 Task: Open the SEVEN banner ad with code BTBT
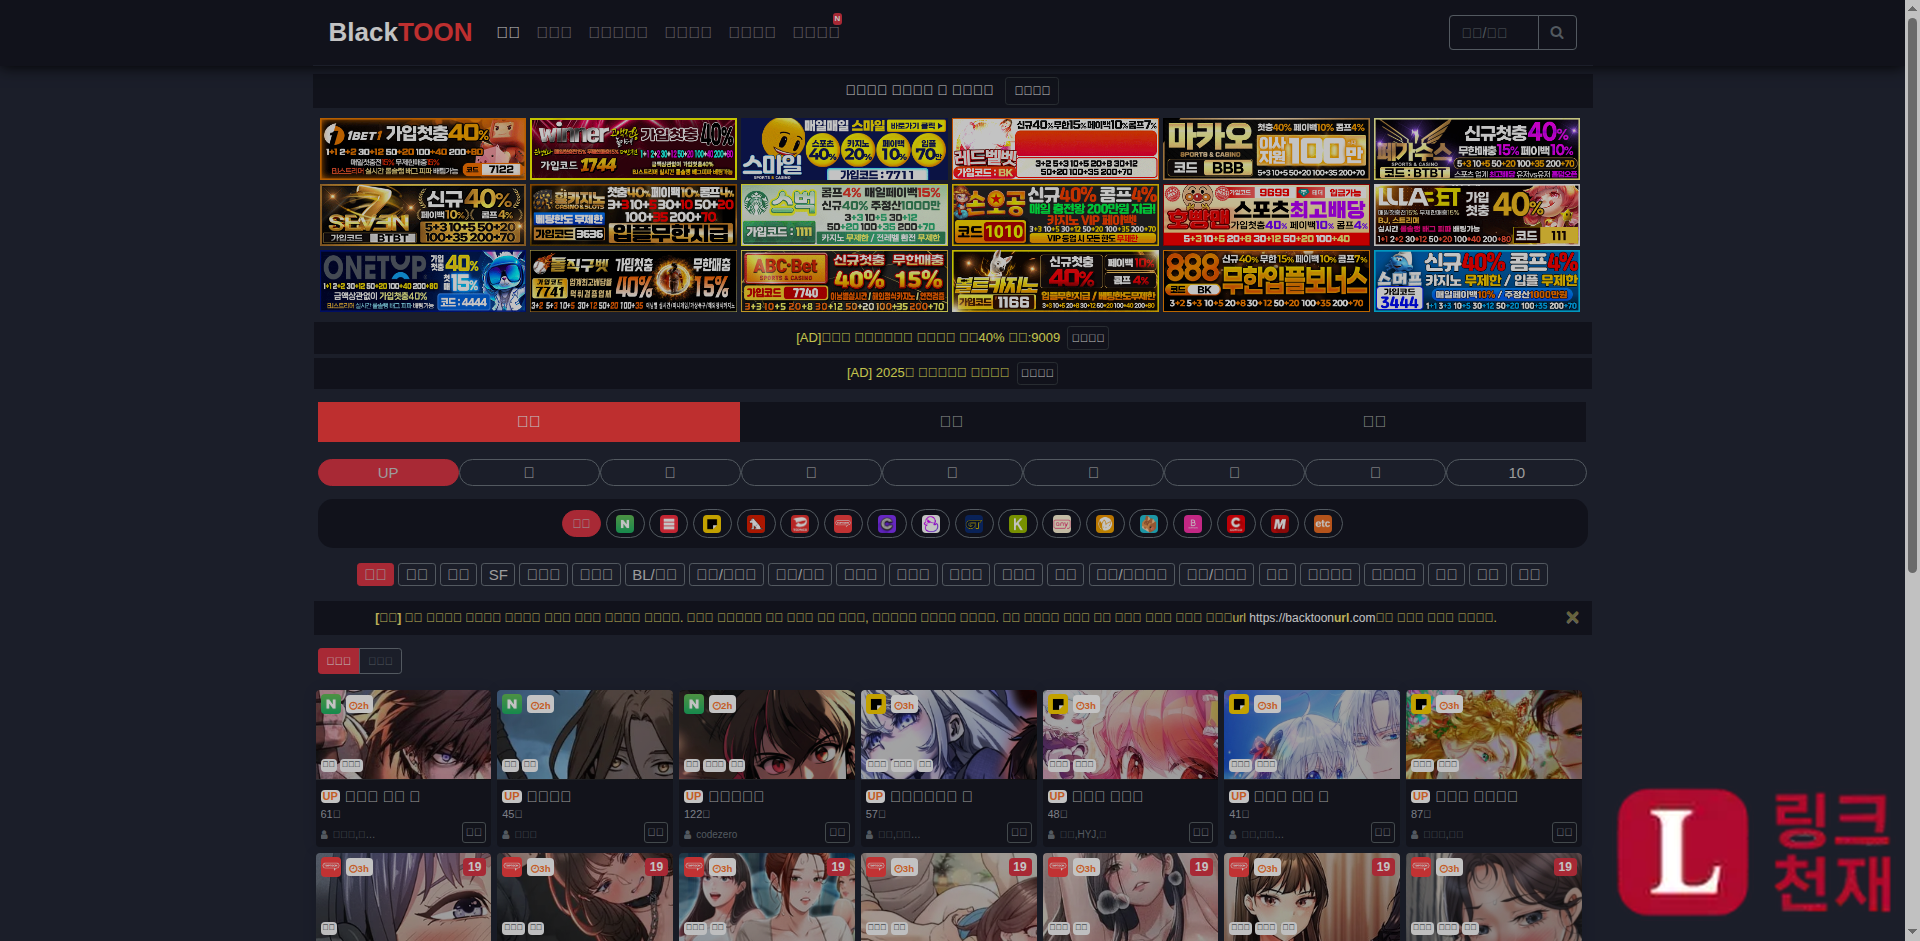tap(423, 215)
